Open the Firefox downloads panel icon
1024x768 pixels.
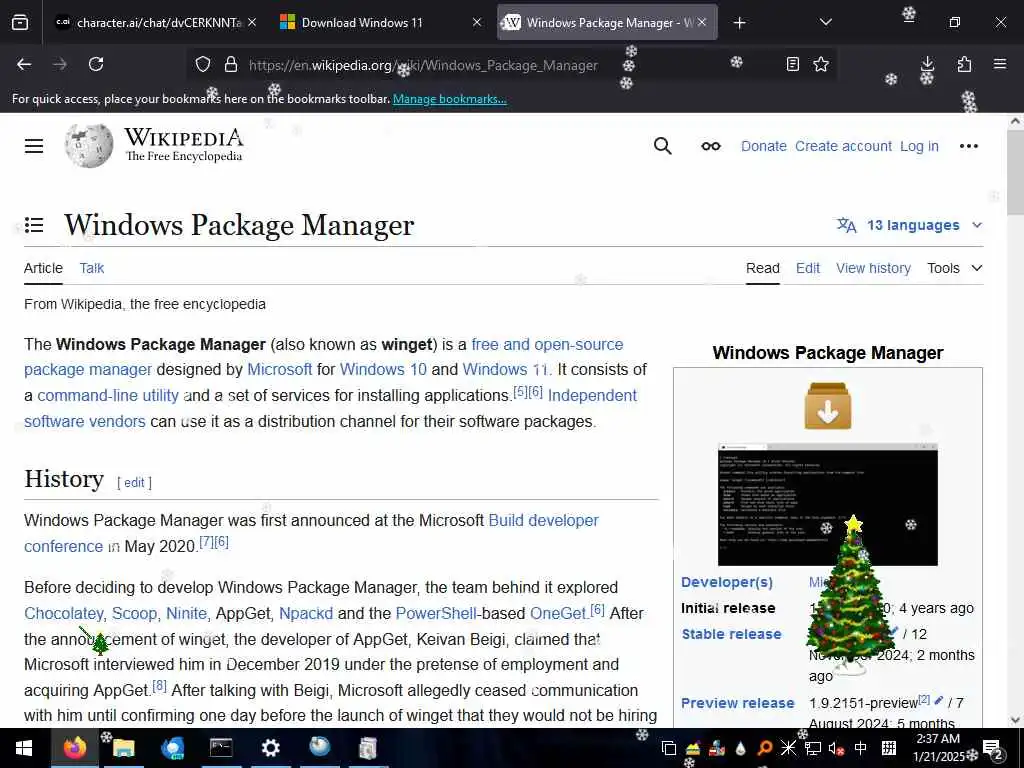(927, 64)
